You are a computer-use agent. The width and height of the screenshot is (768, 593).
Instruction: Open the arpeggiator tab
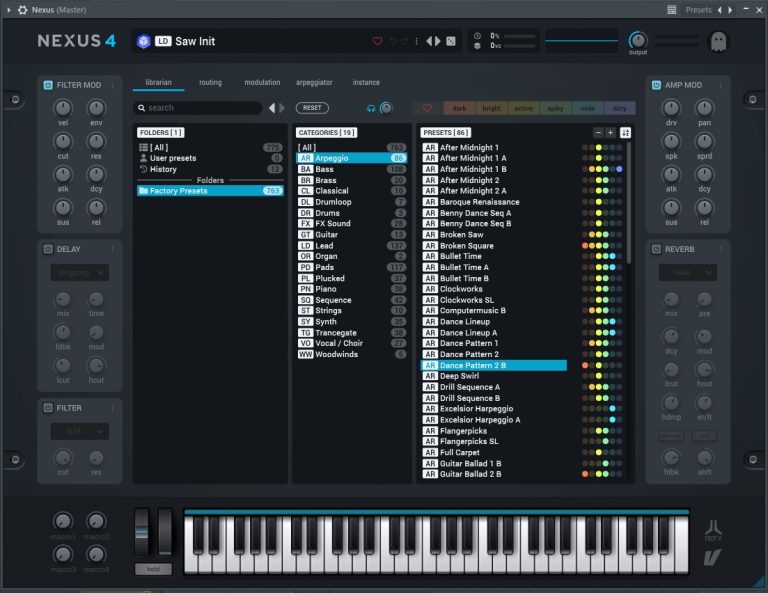(x=314, y=82)
